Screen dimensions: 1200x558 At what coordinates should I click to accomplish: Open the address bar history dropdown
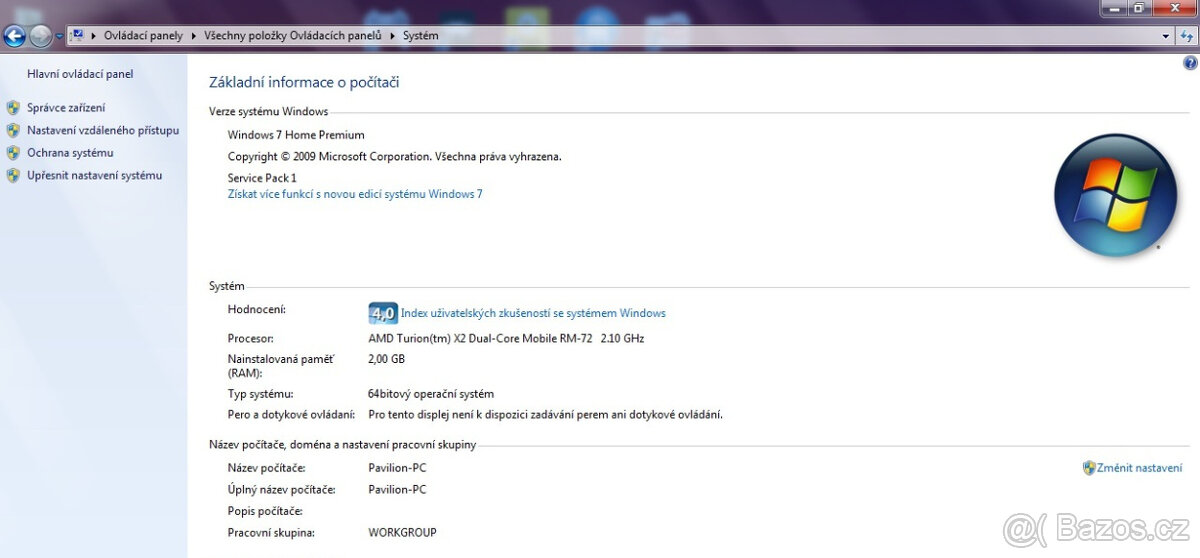tap(1166, 36)
